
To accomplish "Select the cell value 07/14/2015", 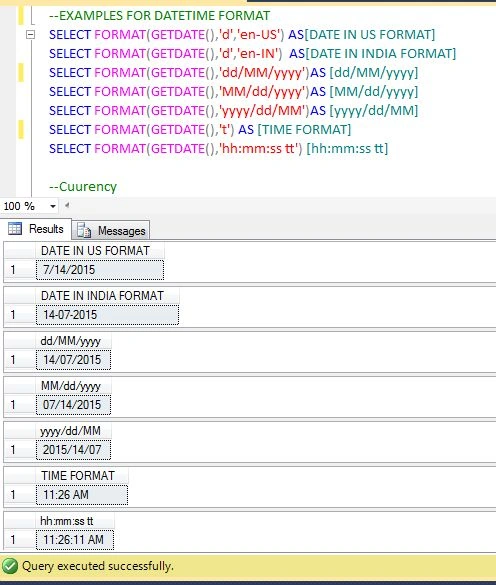I will [x=74, y=405].
